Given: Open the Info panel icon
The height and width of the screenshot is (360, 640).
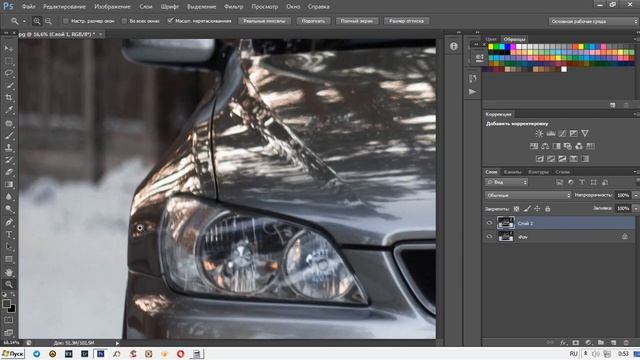Looking at the screenshot, I should point(453,47).
